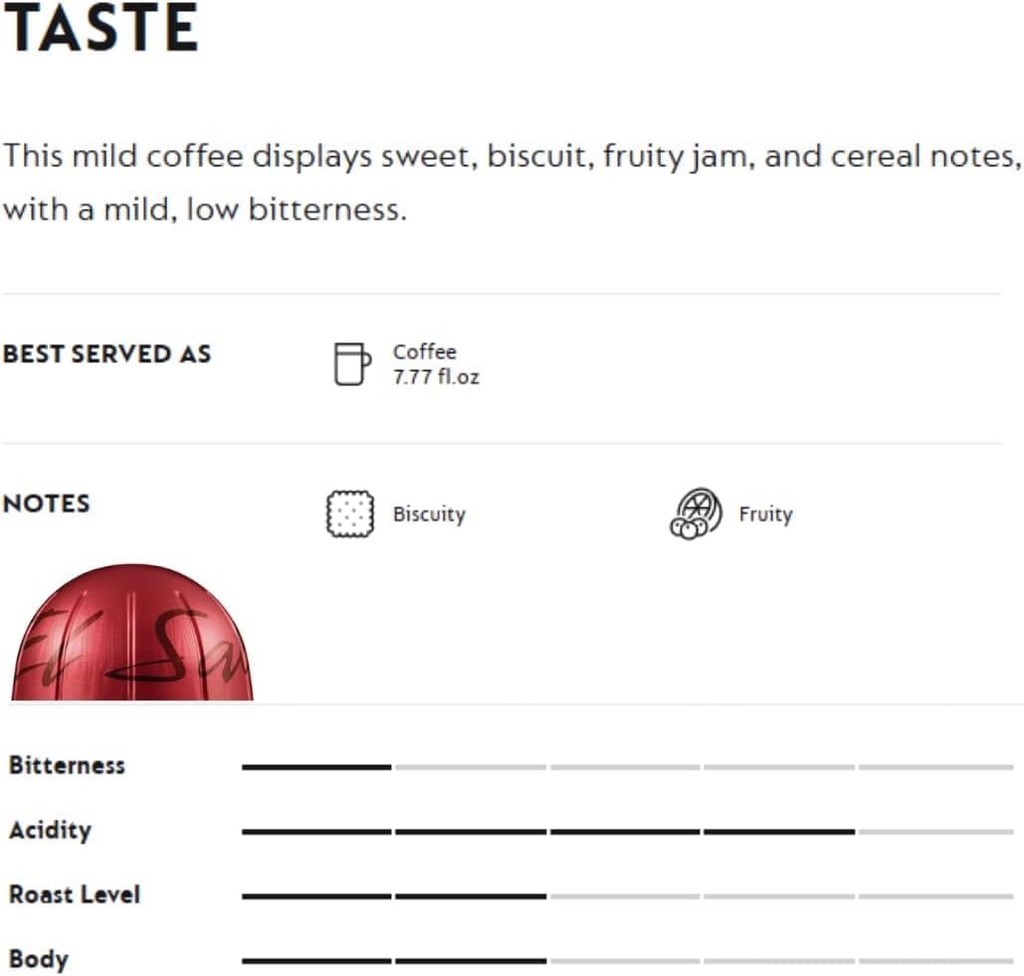Click the Roast Level label

coord(74,894)
